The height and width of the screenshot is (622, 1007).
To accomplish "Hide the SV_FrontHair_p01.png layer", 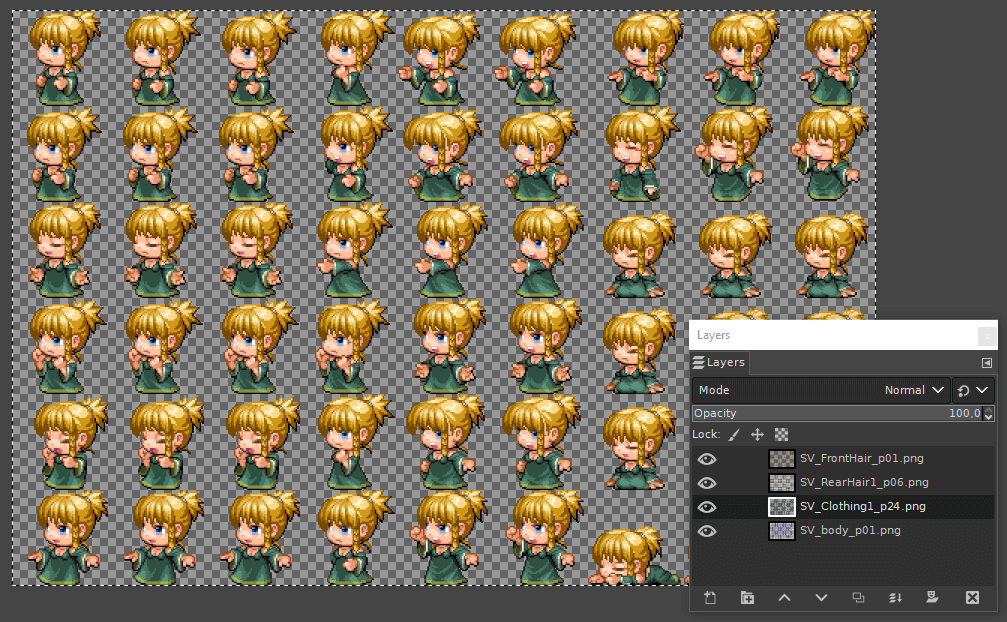I will (707, 459).
